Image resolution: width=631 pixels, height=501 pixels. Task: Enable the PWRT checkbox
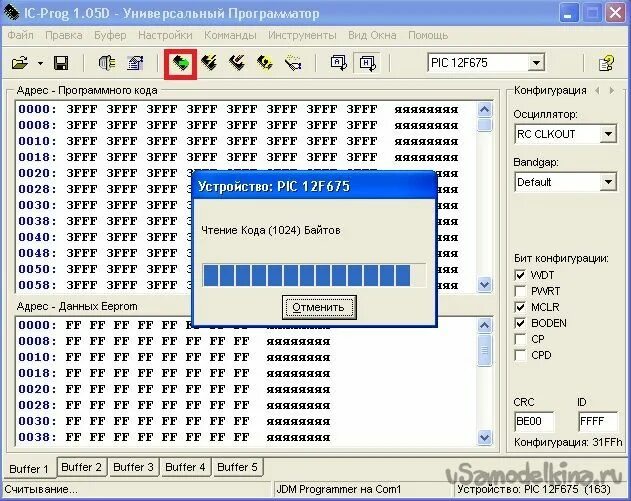[x=520, y=291]
